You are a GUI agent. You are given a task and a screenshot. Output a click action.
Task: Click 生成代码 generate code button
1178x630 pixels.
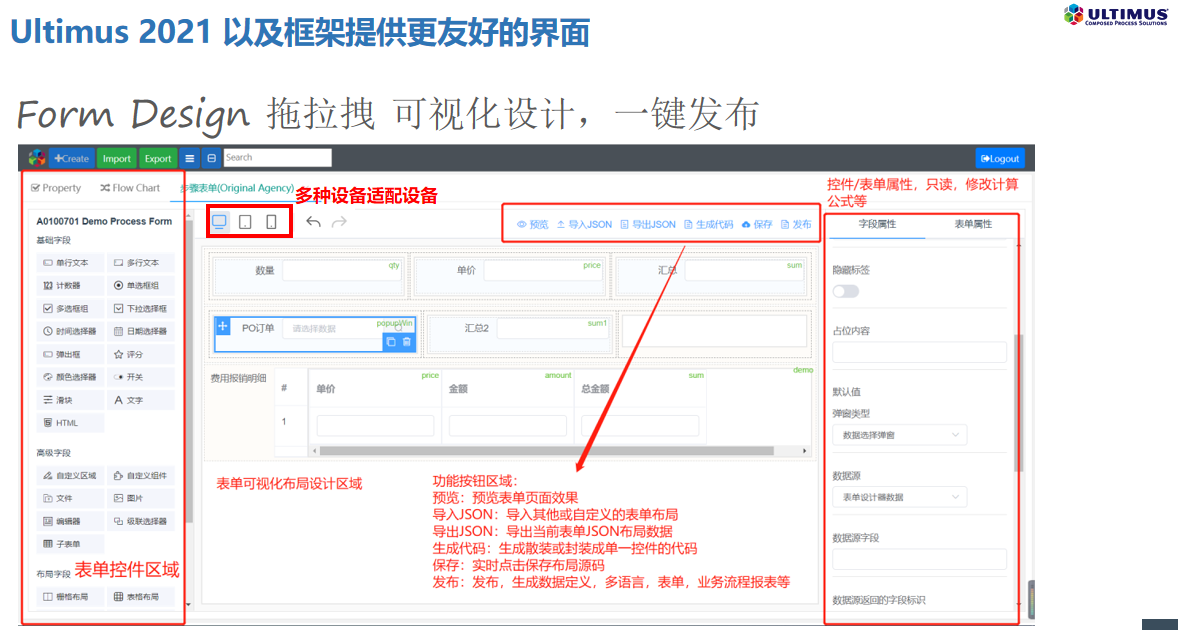[x=708, y=225]
